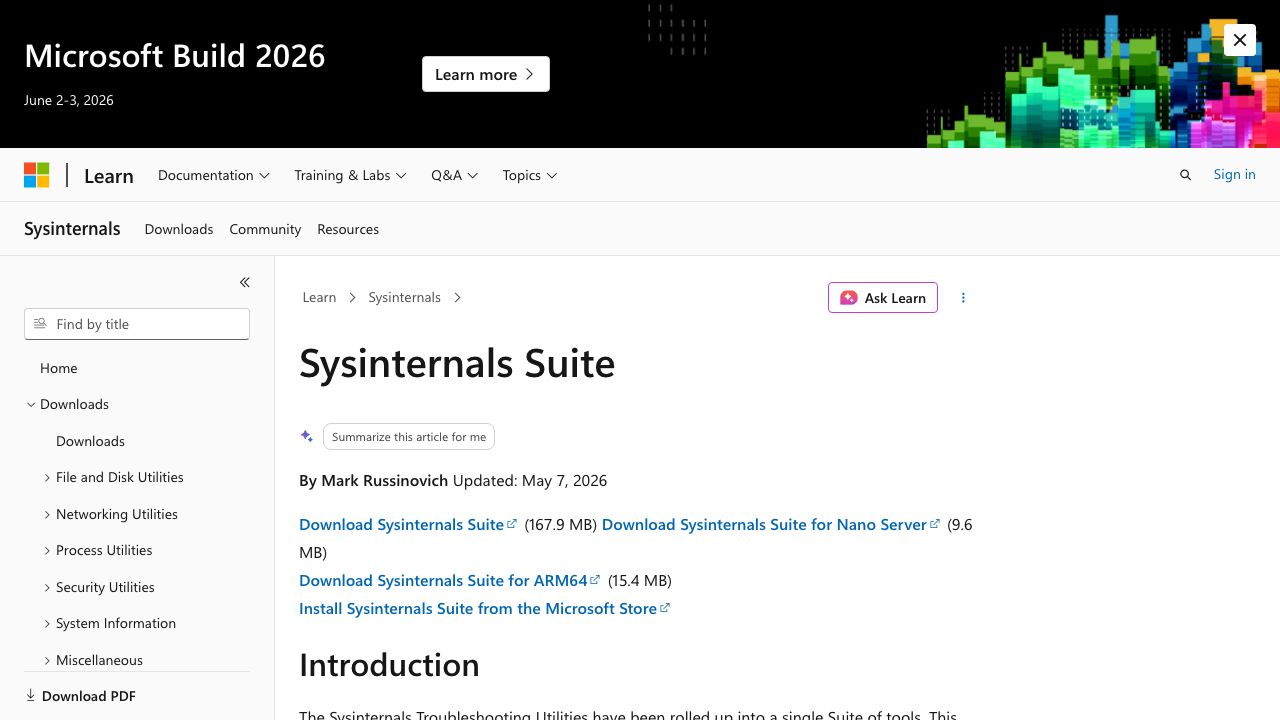Click Download Sysinternals Suite for ARM64
The width and height of the screenshot is (1280, 720).
point(450,580)
